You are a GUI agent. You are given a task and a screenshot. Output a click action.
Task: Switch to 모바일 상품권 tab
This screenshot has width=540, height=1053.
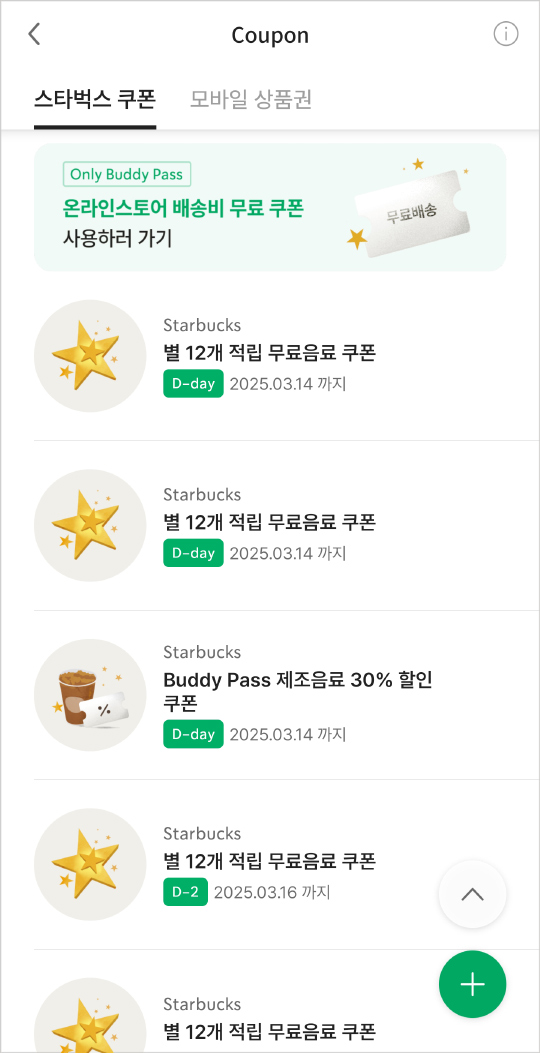click(x=251, y=99)
